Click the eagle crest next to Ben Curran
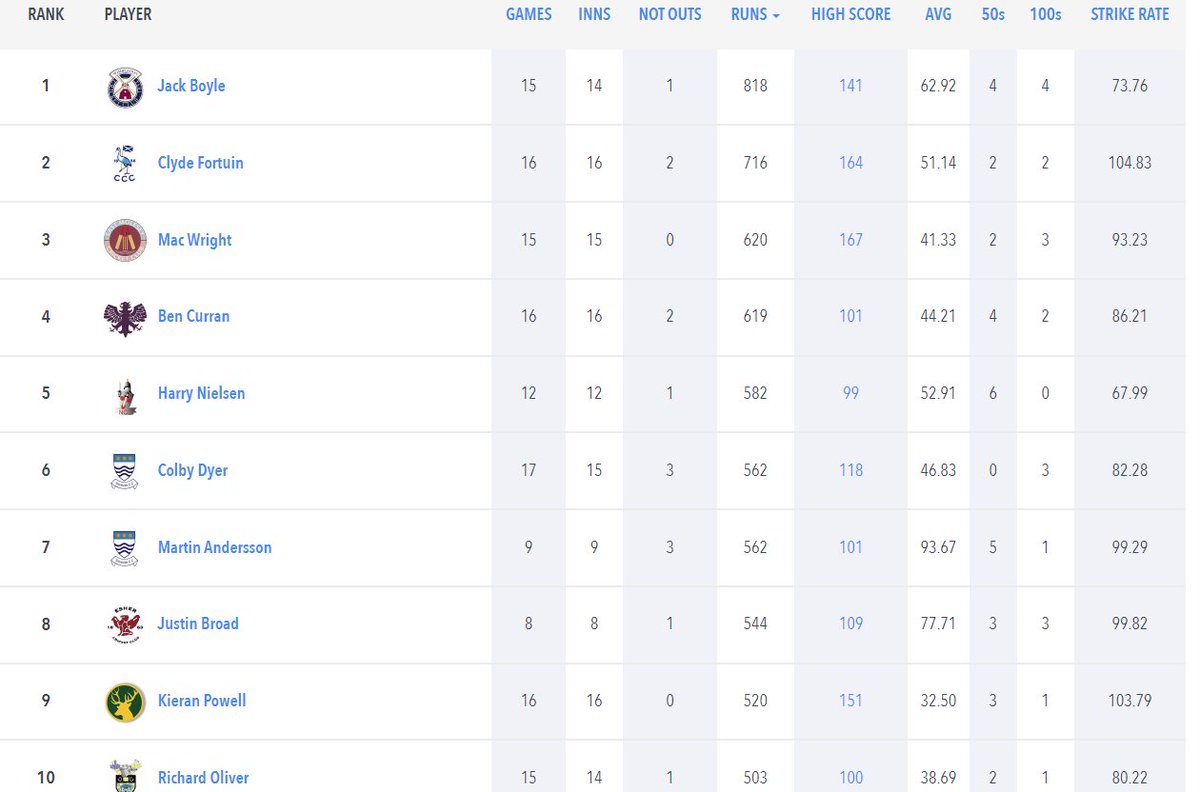Image resolution: width=1200 pixels, height=792 pixels. point(124,317)
